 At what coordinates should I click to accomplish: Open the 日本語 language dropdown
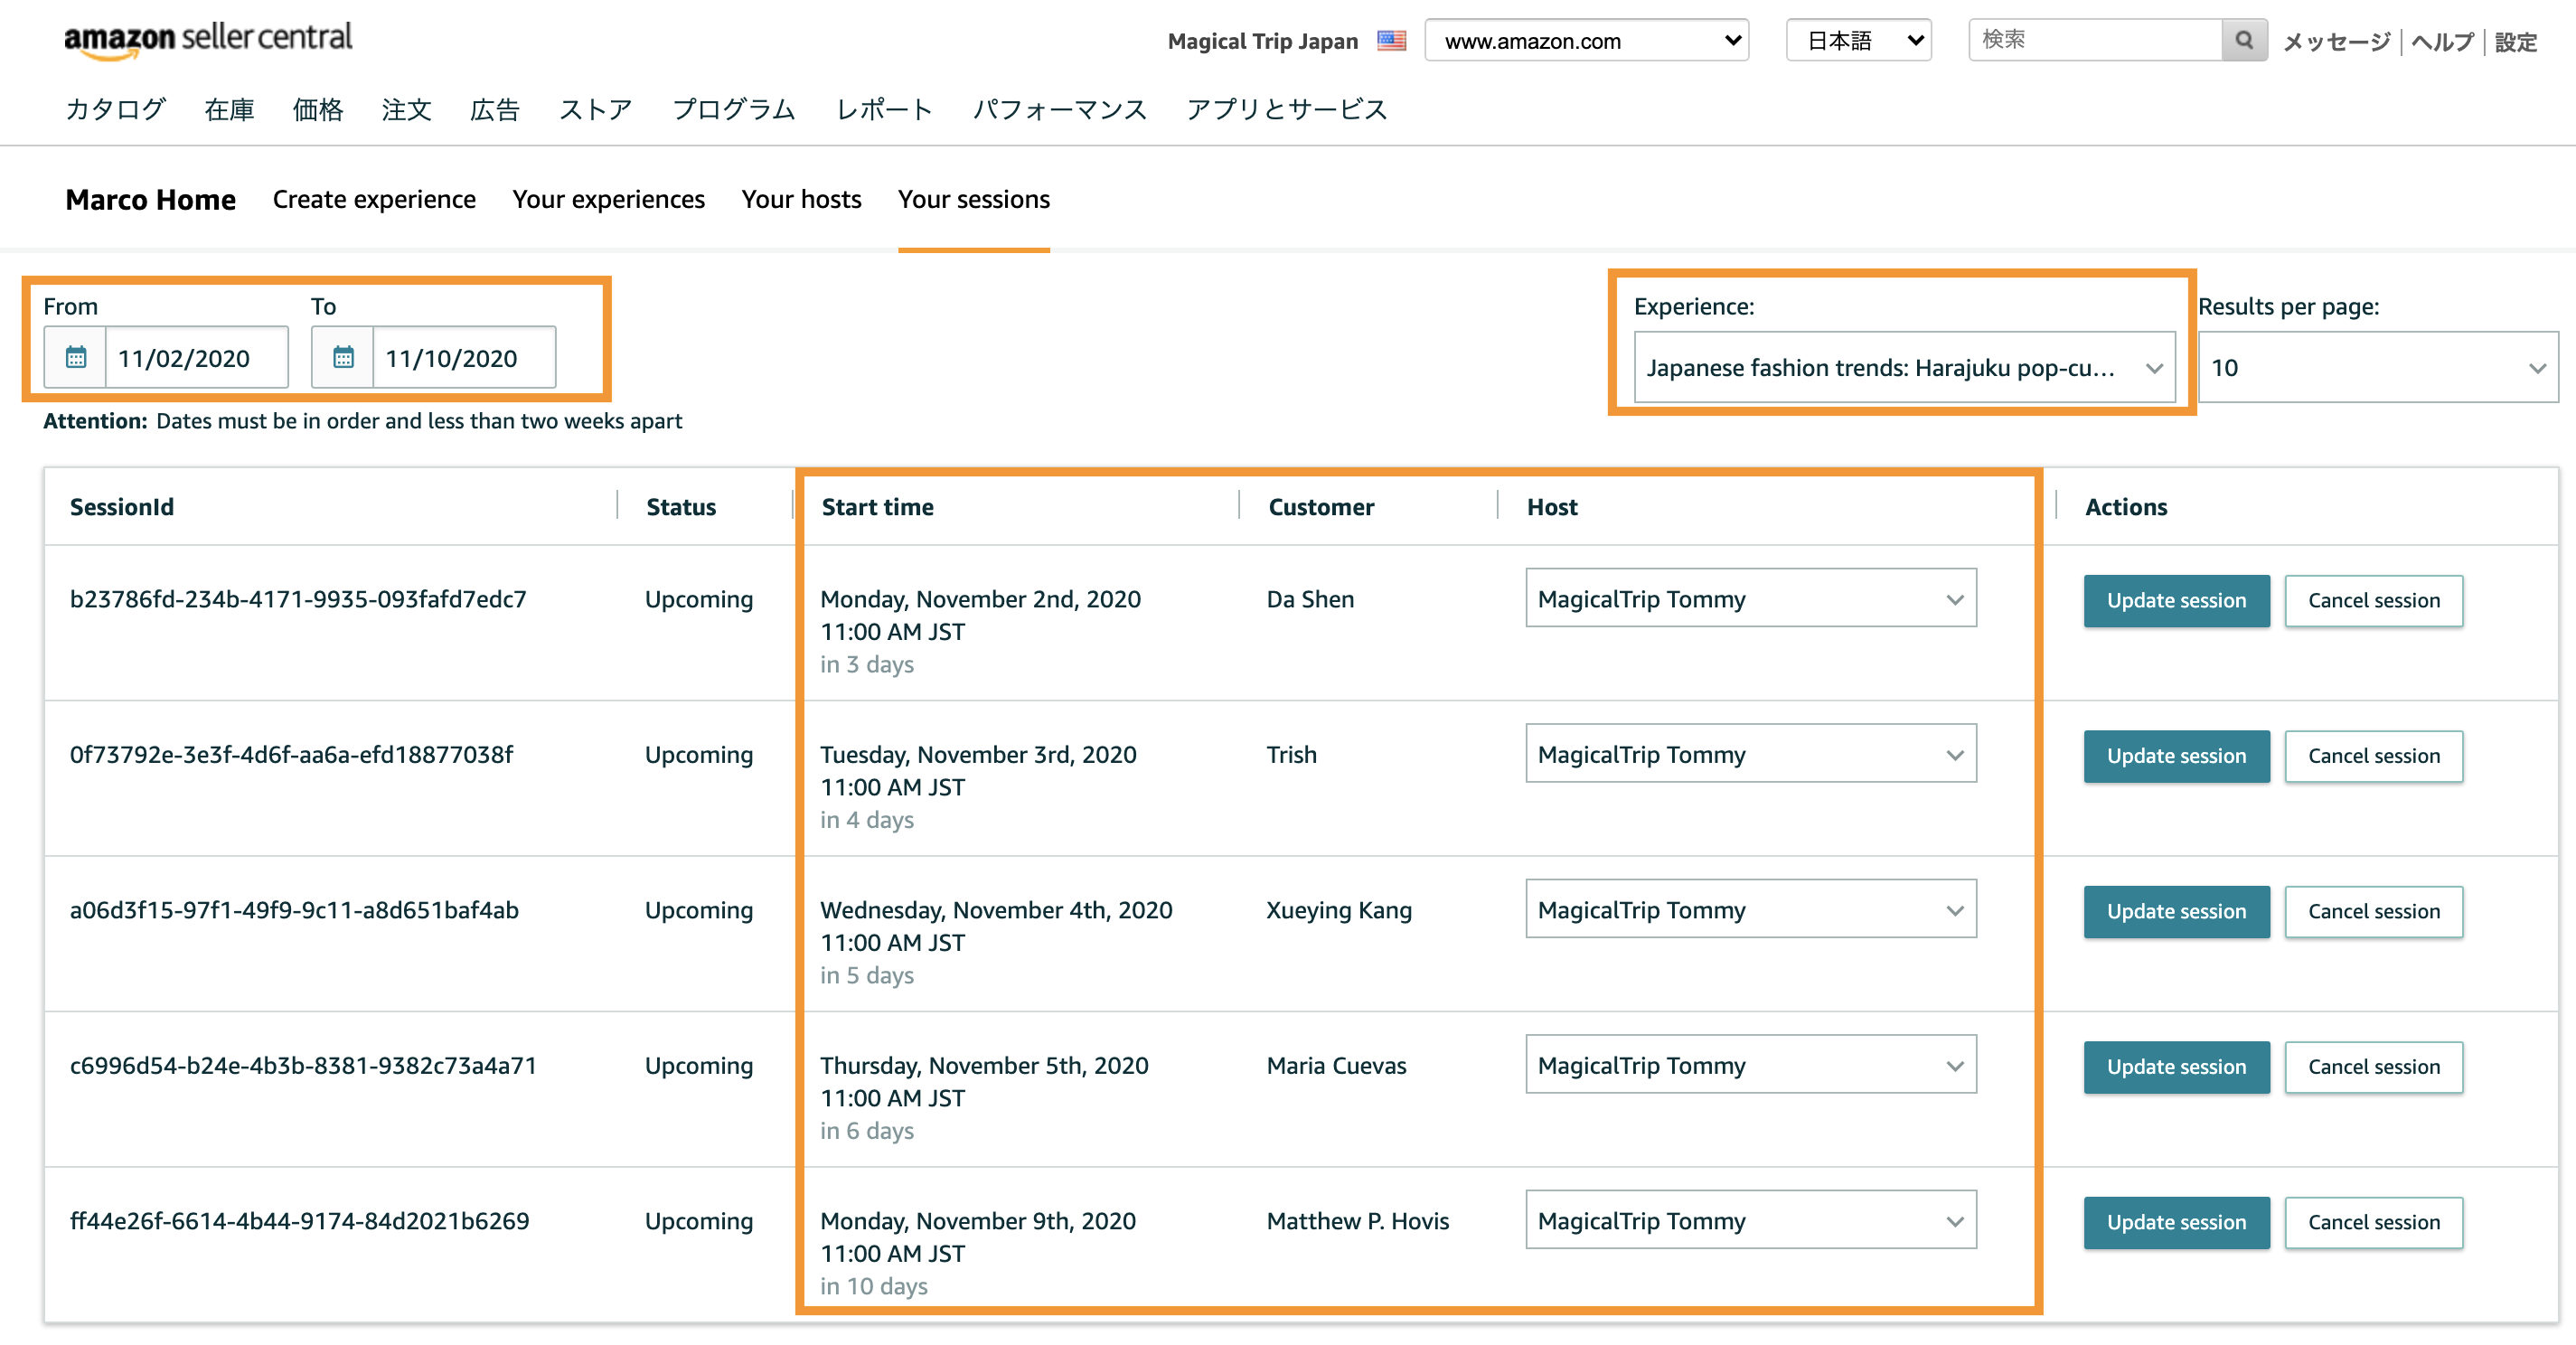click(x=1858, y=41)
